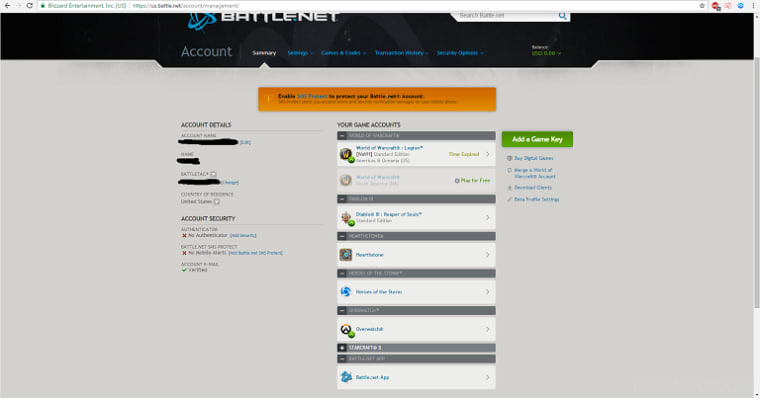
Task: Open the Download Clients link
Action: (533, 188)
